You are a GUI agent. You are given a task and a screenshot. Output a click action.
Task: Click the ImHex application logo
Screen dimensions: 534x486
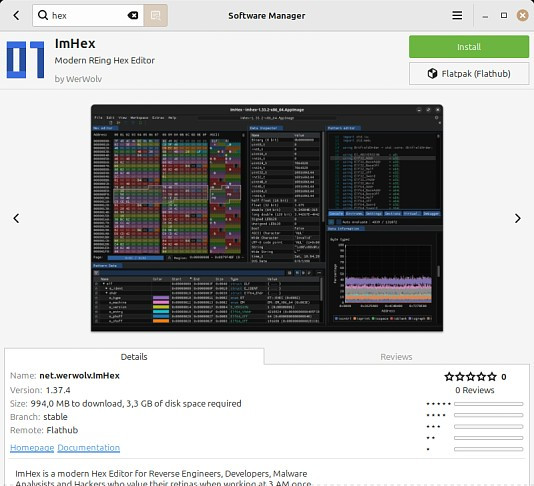tap(26, 60)
